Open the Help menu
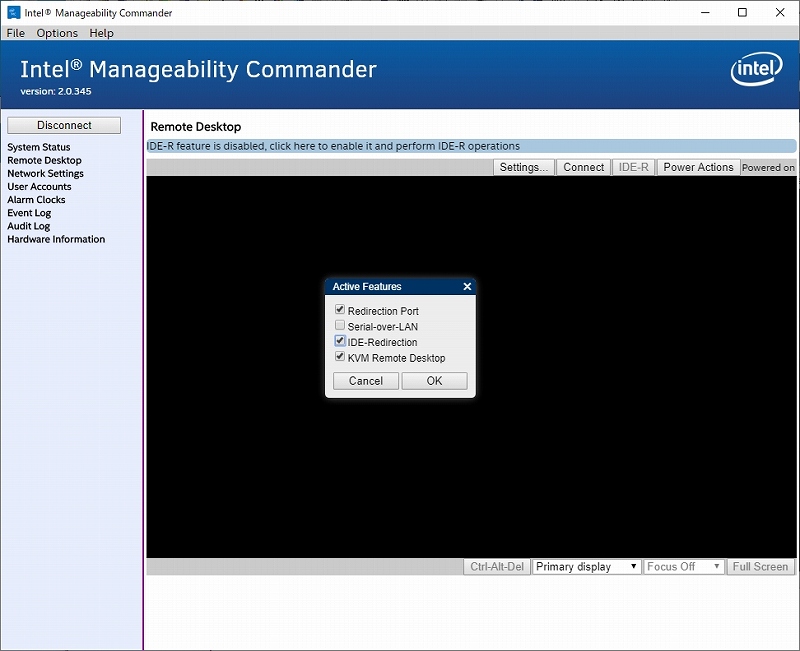800x651 pixels. [102, 33]
